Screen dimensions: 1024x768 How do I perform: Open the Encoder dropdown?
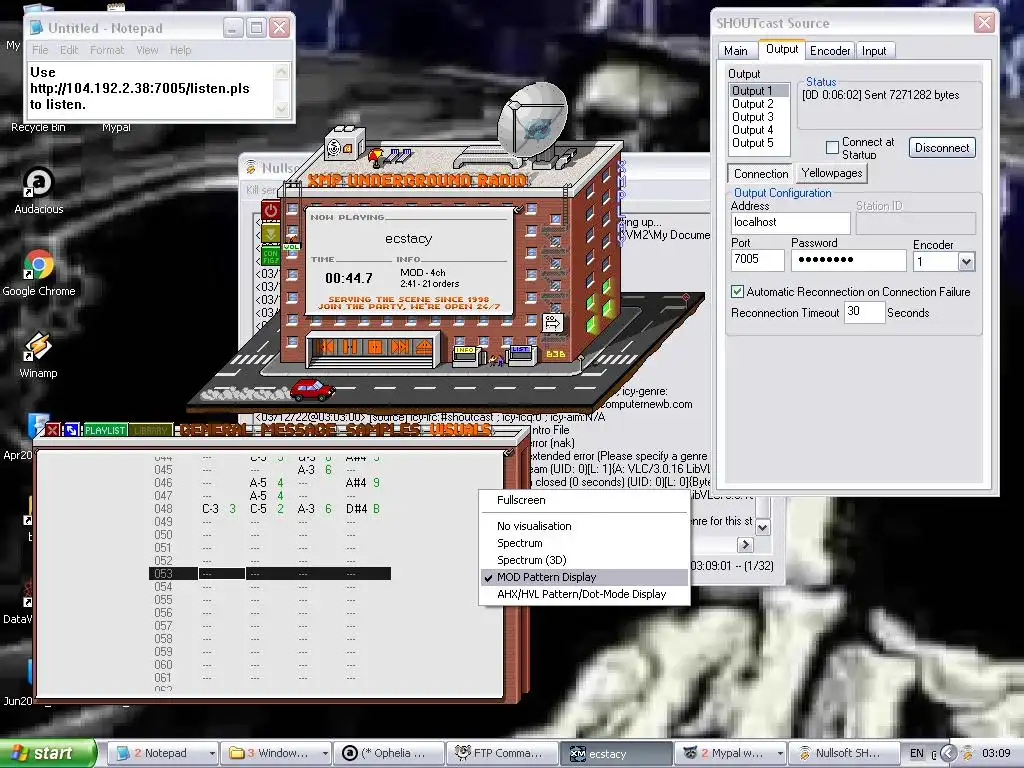point(966,262)
